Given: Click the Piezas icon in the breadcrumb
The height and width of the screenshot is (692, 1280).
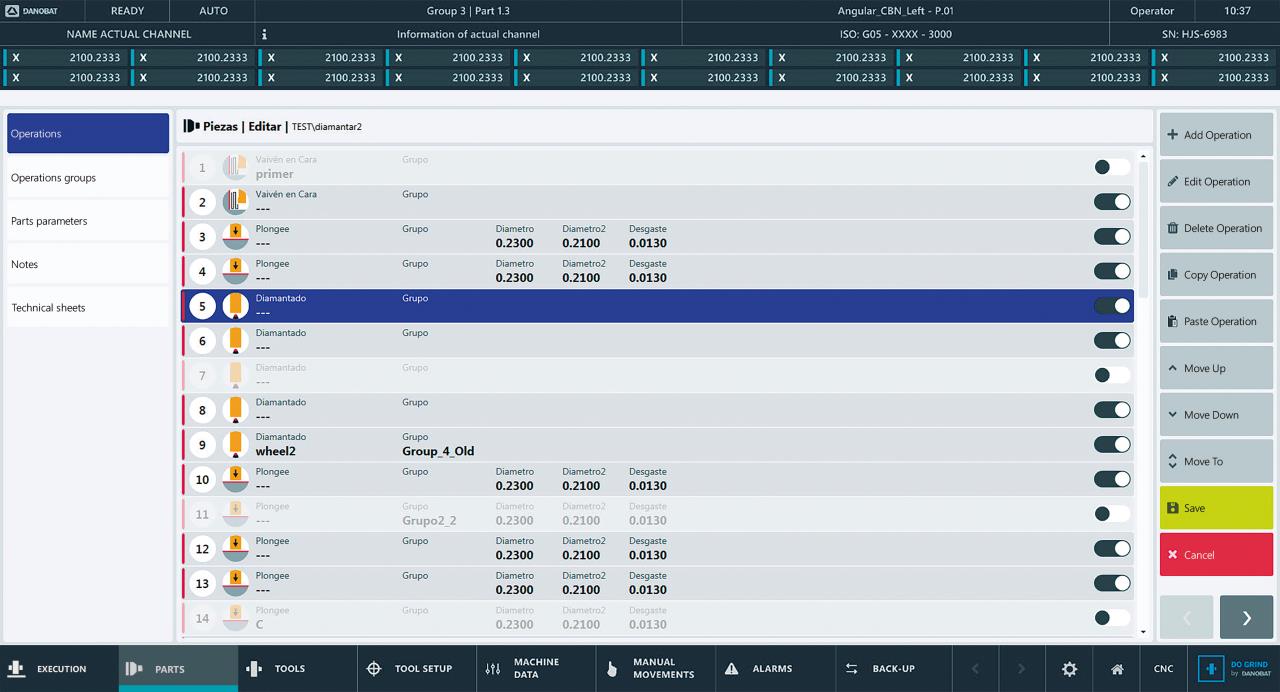Looking at the screenshot, I should pyautogui.click(x=191, y=127).
